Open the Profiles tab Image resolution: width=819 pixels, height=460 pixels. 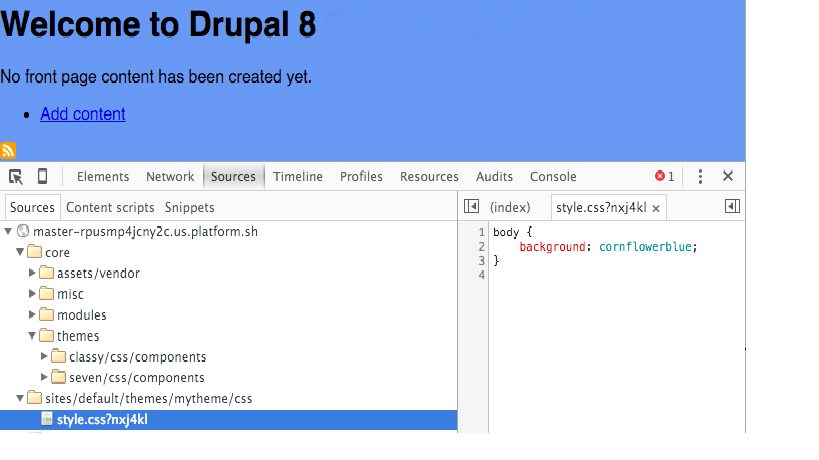tap(361, 177)
